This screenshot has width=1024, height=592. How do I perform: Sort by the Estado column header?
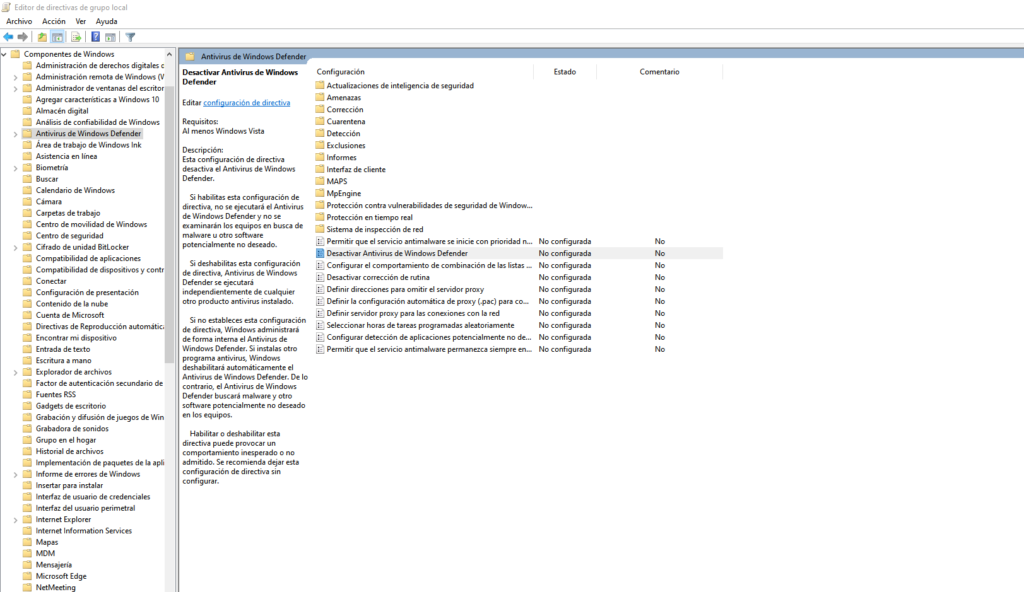[565, 72]
